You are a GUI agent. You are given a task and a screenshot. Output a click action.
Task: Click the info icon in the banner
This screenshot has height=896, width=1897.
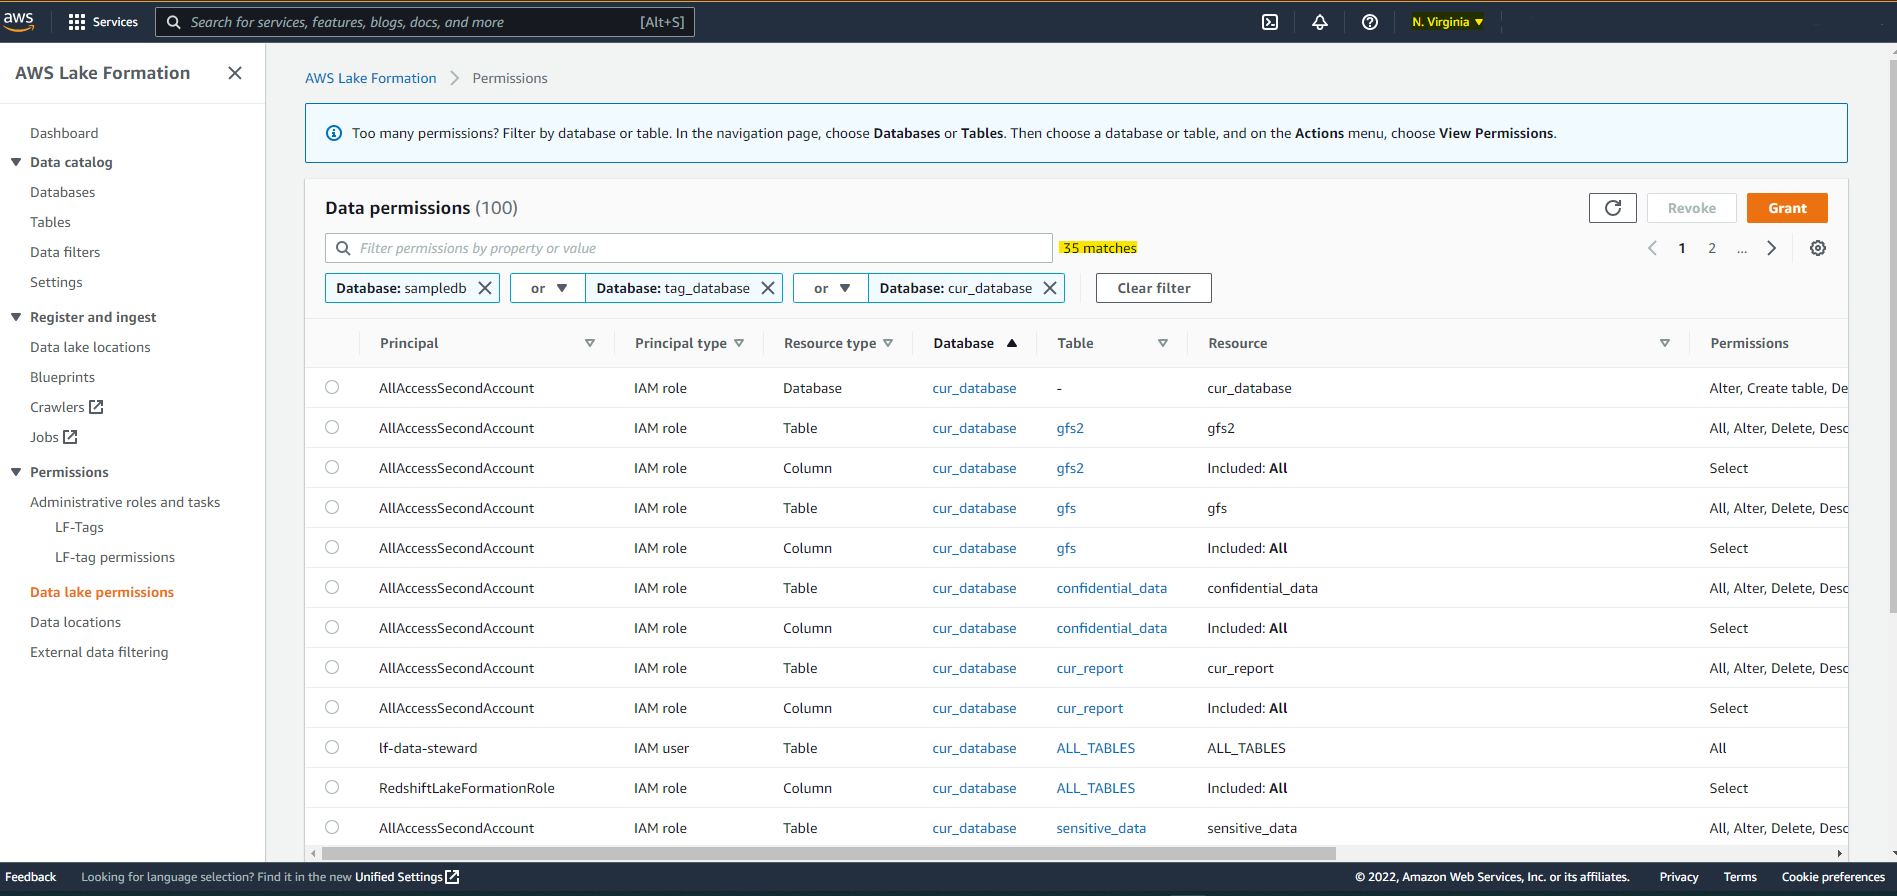[334, 133]
